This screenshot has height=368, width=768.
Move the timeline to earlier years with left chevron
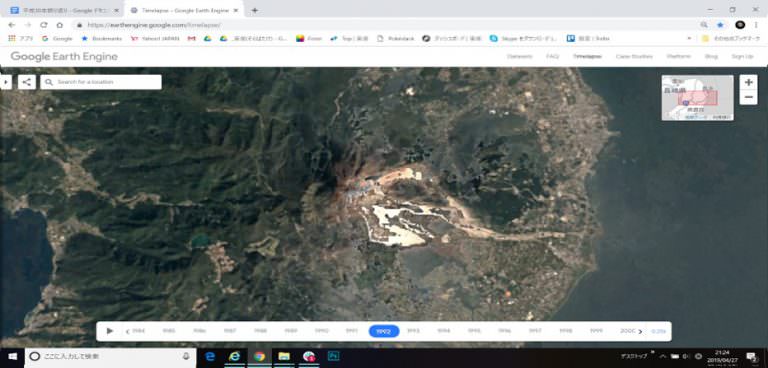(128, 332)
